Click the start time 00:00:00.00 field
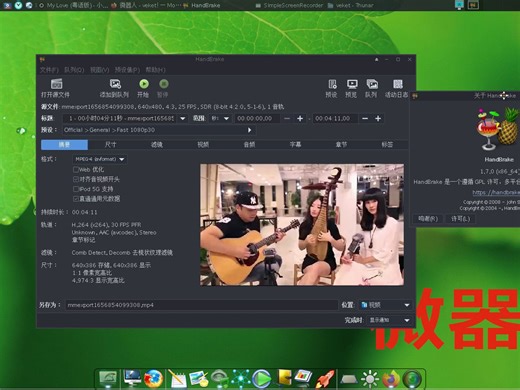520x390 pixels. [x=257, y=118]
